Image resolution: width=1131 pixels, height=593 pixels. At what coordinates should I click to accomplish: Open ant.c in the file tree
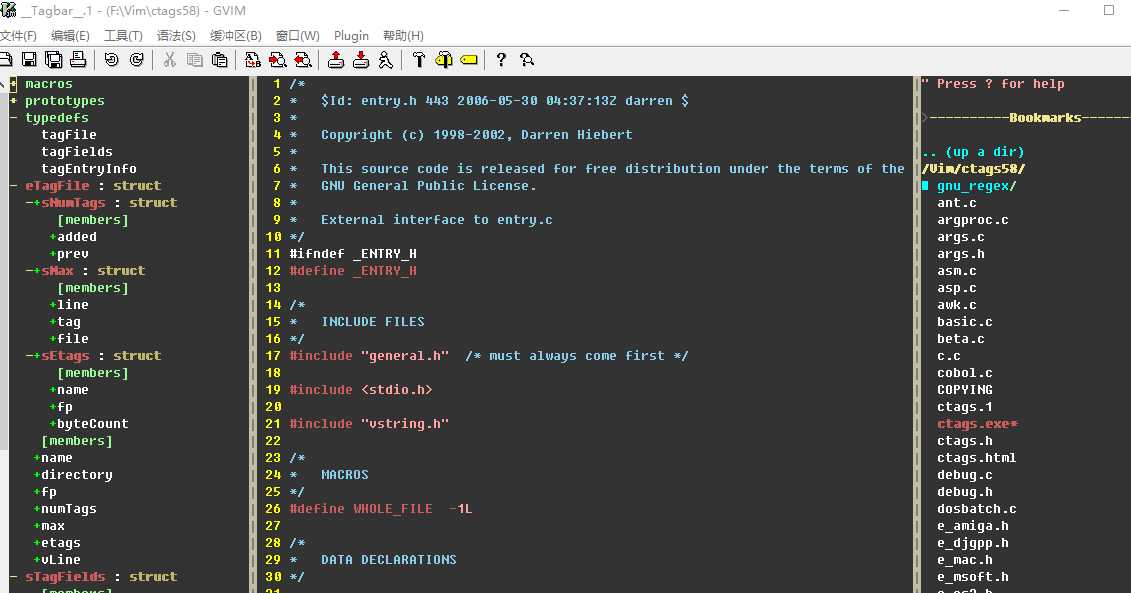click(956, 203)
